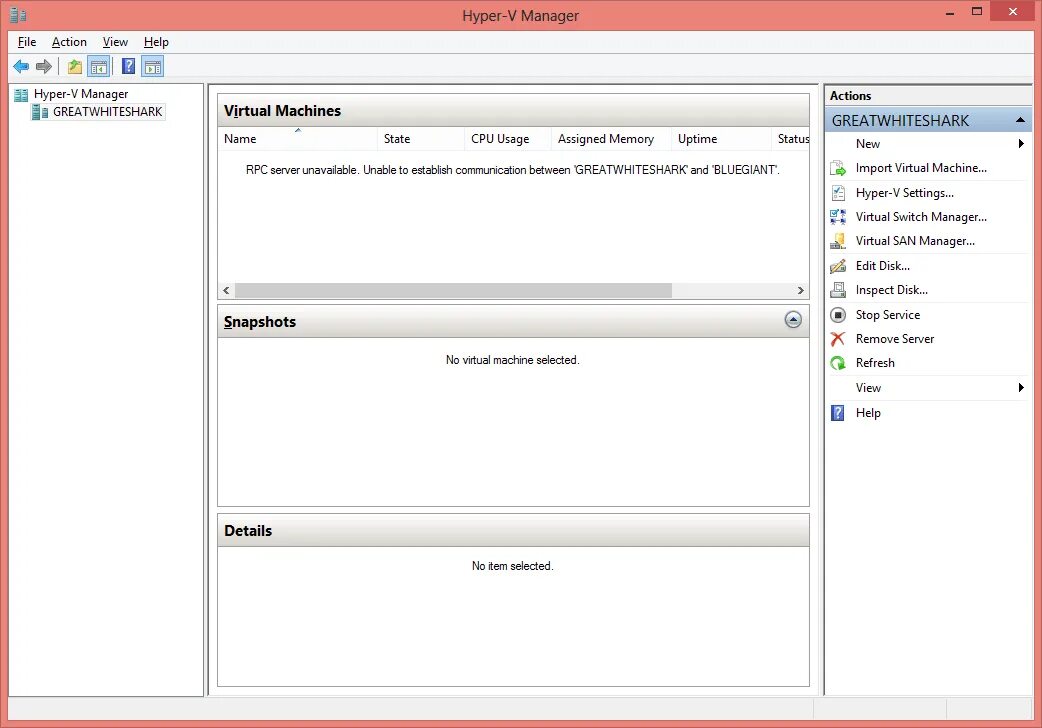
Task: Click the Snapshots section heading
Action: 260,322
